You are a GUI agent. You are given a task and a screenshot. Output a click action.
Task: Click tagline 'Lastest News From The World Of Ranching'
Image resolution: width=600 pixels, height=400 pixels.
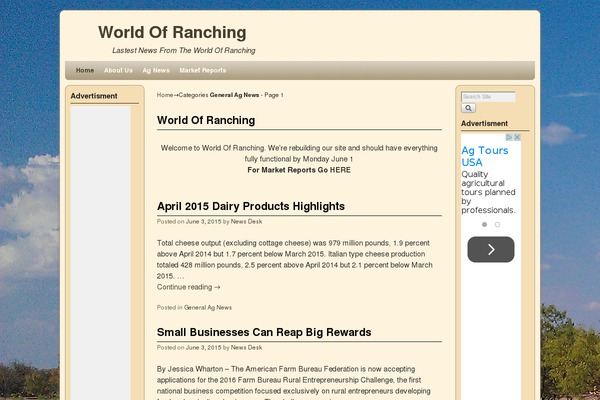tap(184, 51)
